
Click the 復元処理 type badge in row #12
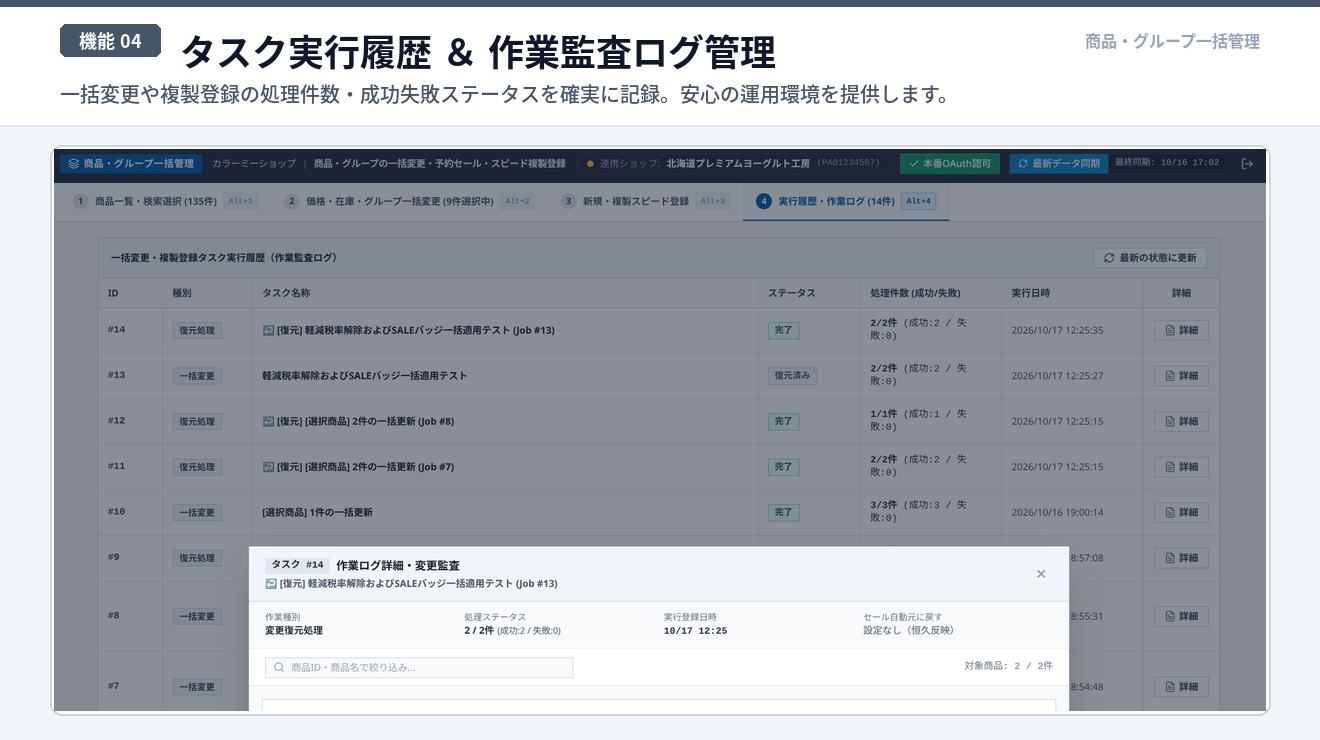[x=197, y=421]
